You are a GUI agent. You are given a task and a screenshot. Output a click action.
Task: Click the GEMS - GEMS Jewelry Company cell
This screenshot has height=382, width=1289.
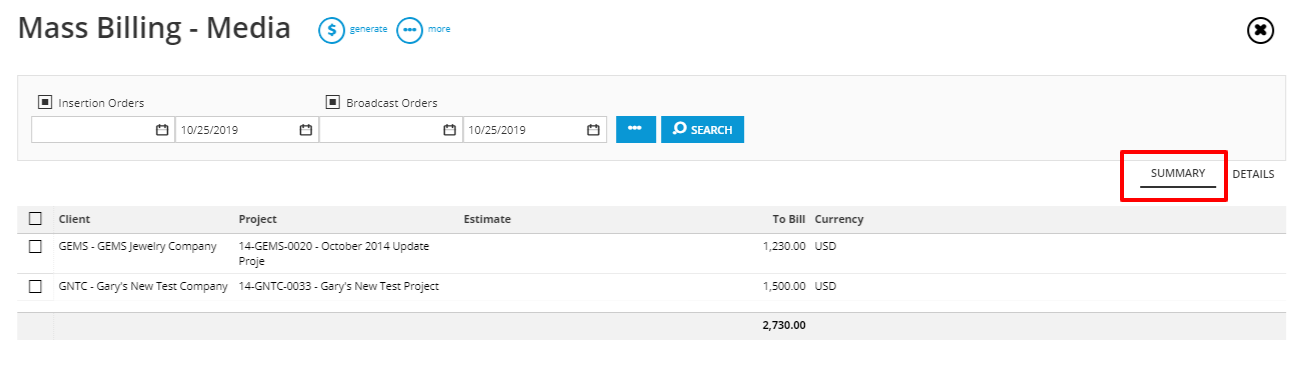(x=137, y=246)
